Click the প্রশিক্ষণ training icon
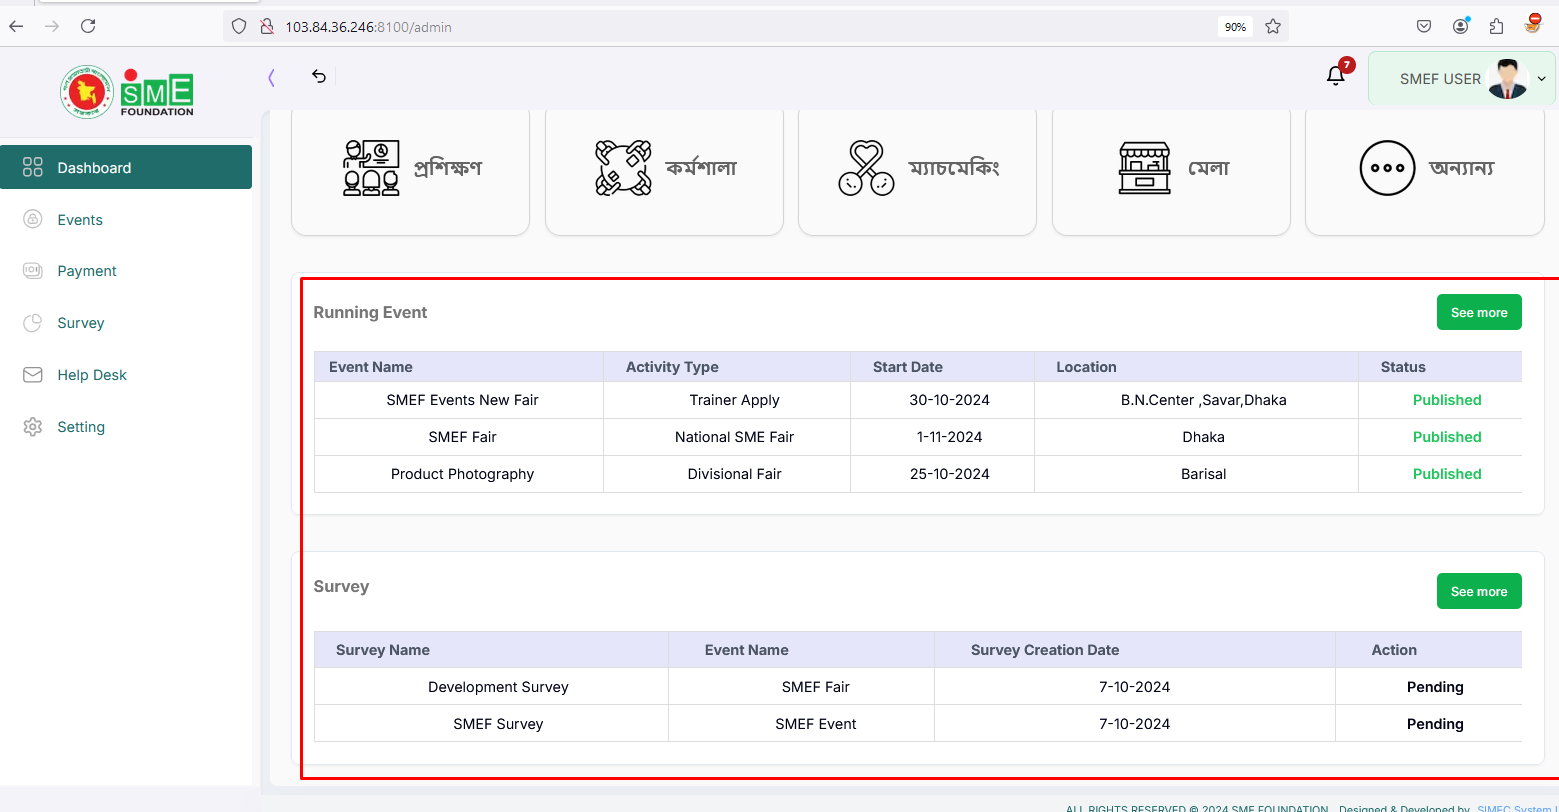The width and height of the screenshot is (1559, 812). pyautogui.click(x=370, y=167)
